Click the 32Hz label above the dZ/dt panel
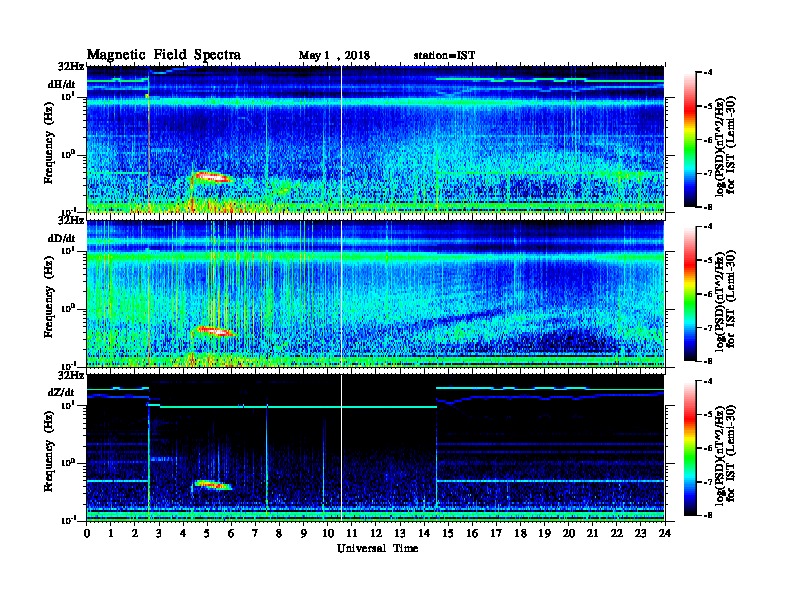The image size is (792, 612). tap(71, 375)
